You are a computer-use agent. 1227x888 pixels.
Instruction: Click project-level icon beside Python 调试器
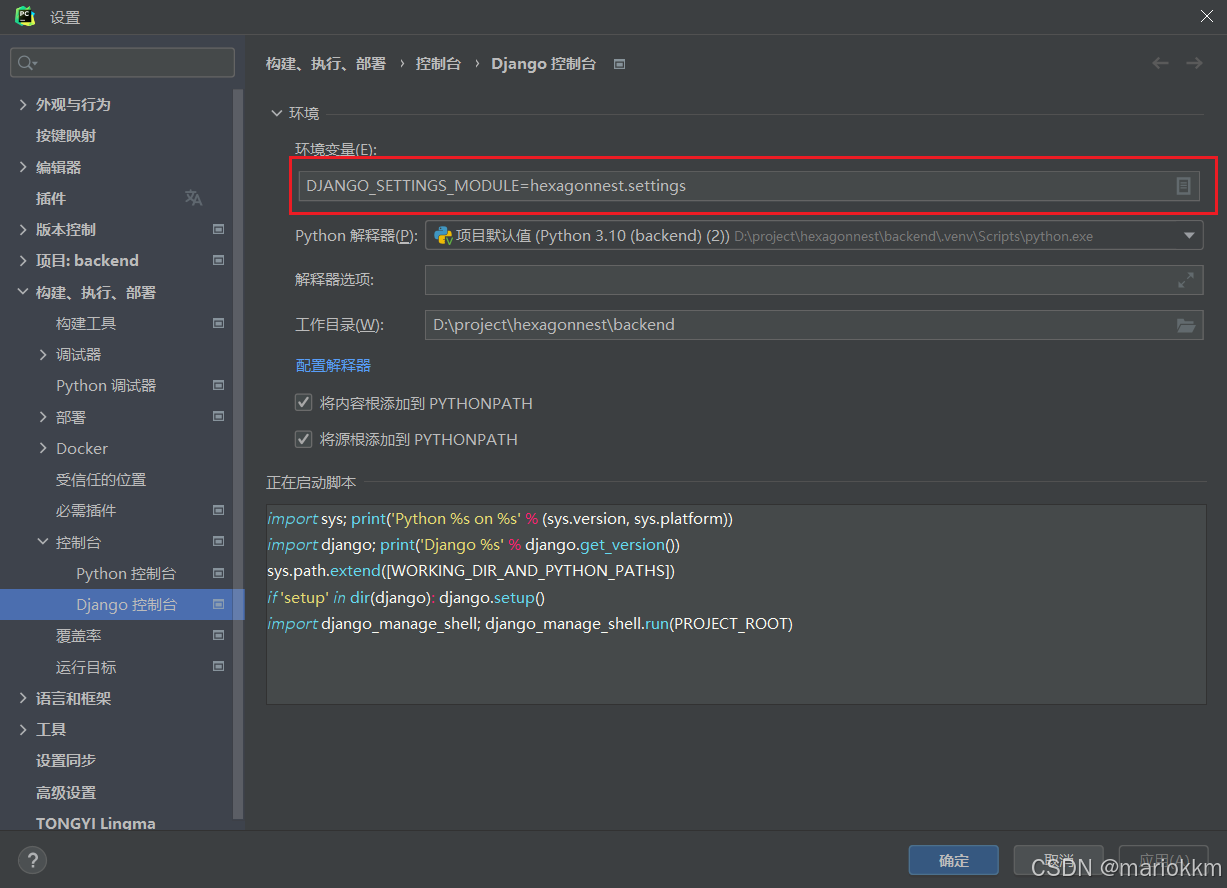(x=219, y=385)
